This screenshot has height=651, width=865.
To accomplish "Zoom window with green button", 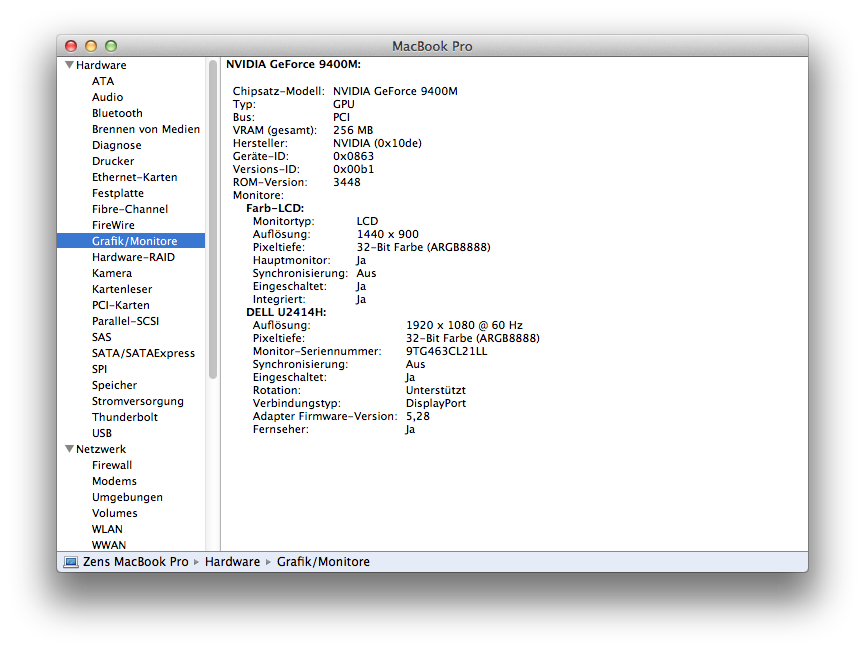I will pyautogui.click(x=111, y=46).
